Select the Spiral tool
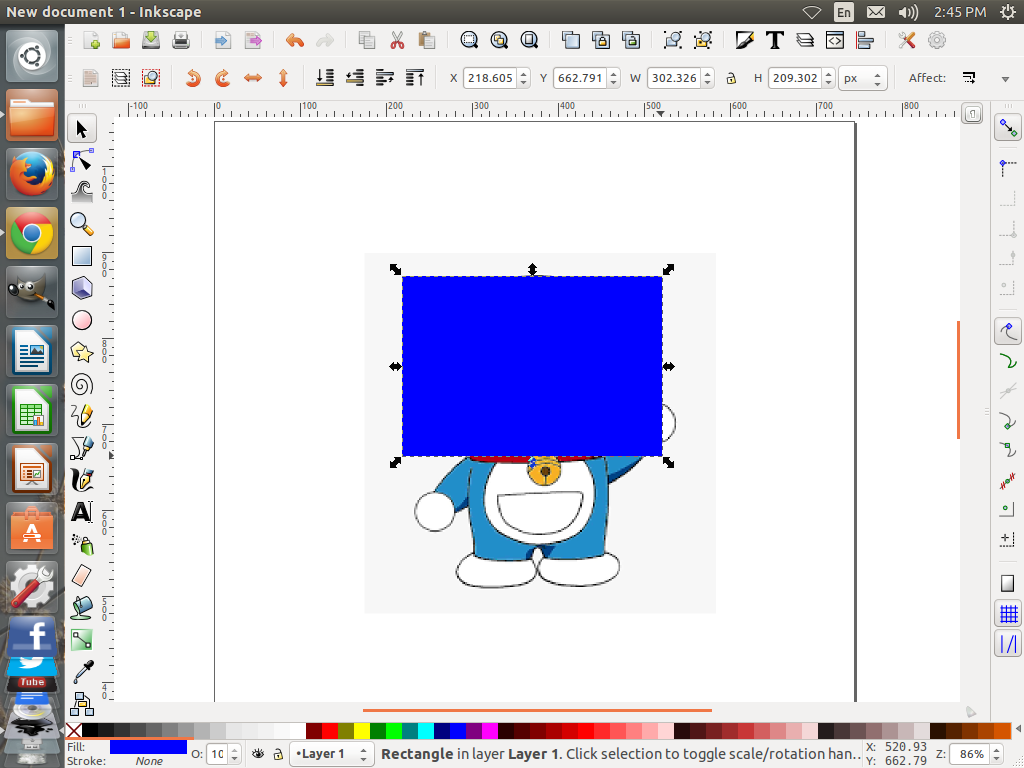 pyautogui.click(x=82, y=384)
